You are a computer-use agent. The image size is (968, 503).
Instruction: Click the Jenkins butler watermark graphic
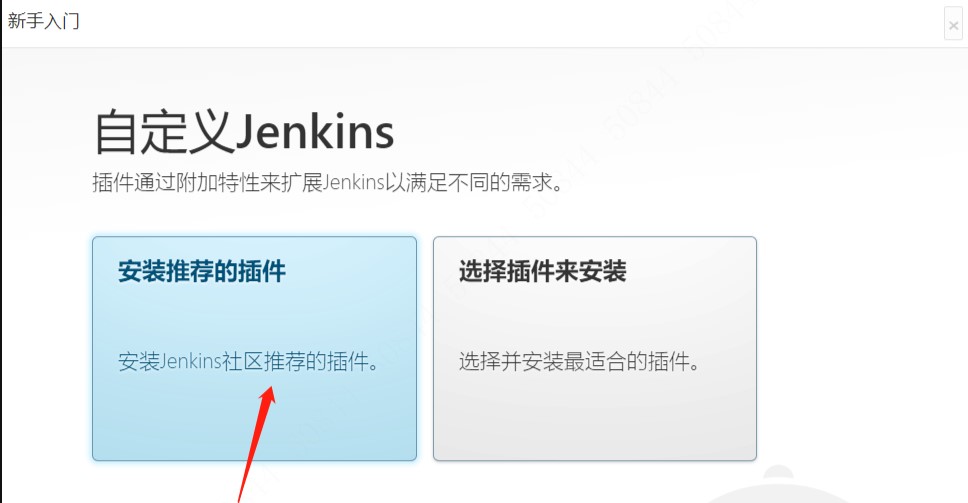[779, 484]
